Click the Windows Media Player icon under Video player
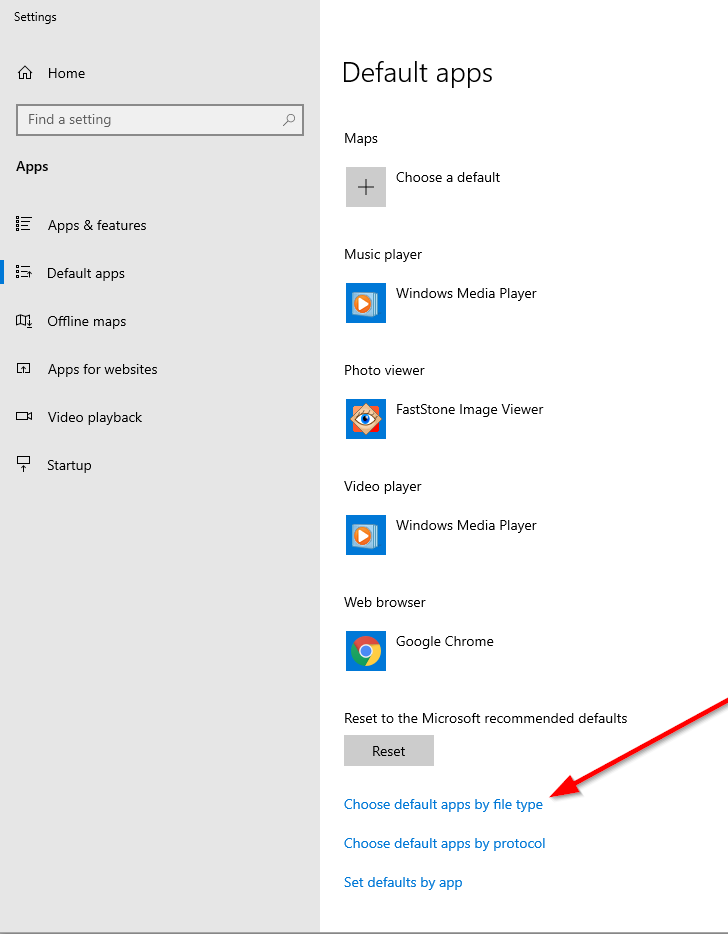 pyautogui.click(x=366, y=535)
